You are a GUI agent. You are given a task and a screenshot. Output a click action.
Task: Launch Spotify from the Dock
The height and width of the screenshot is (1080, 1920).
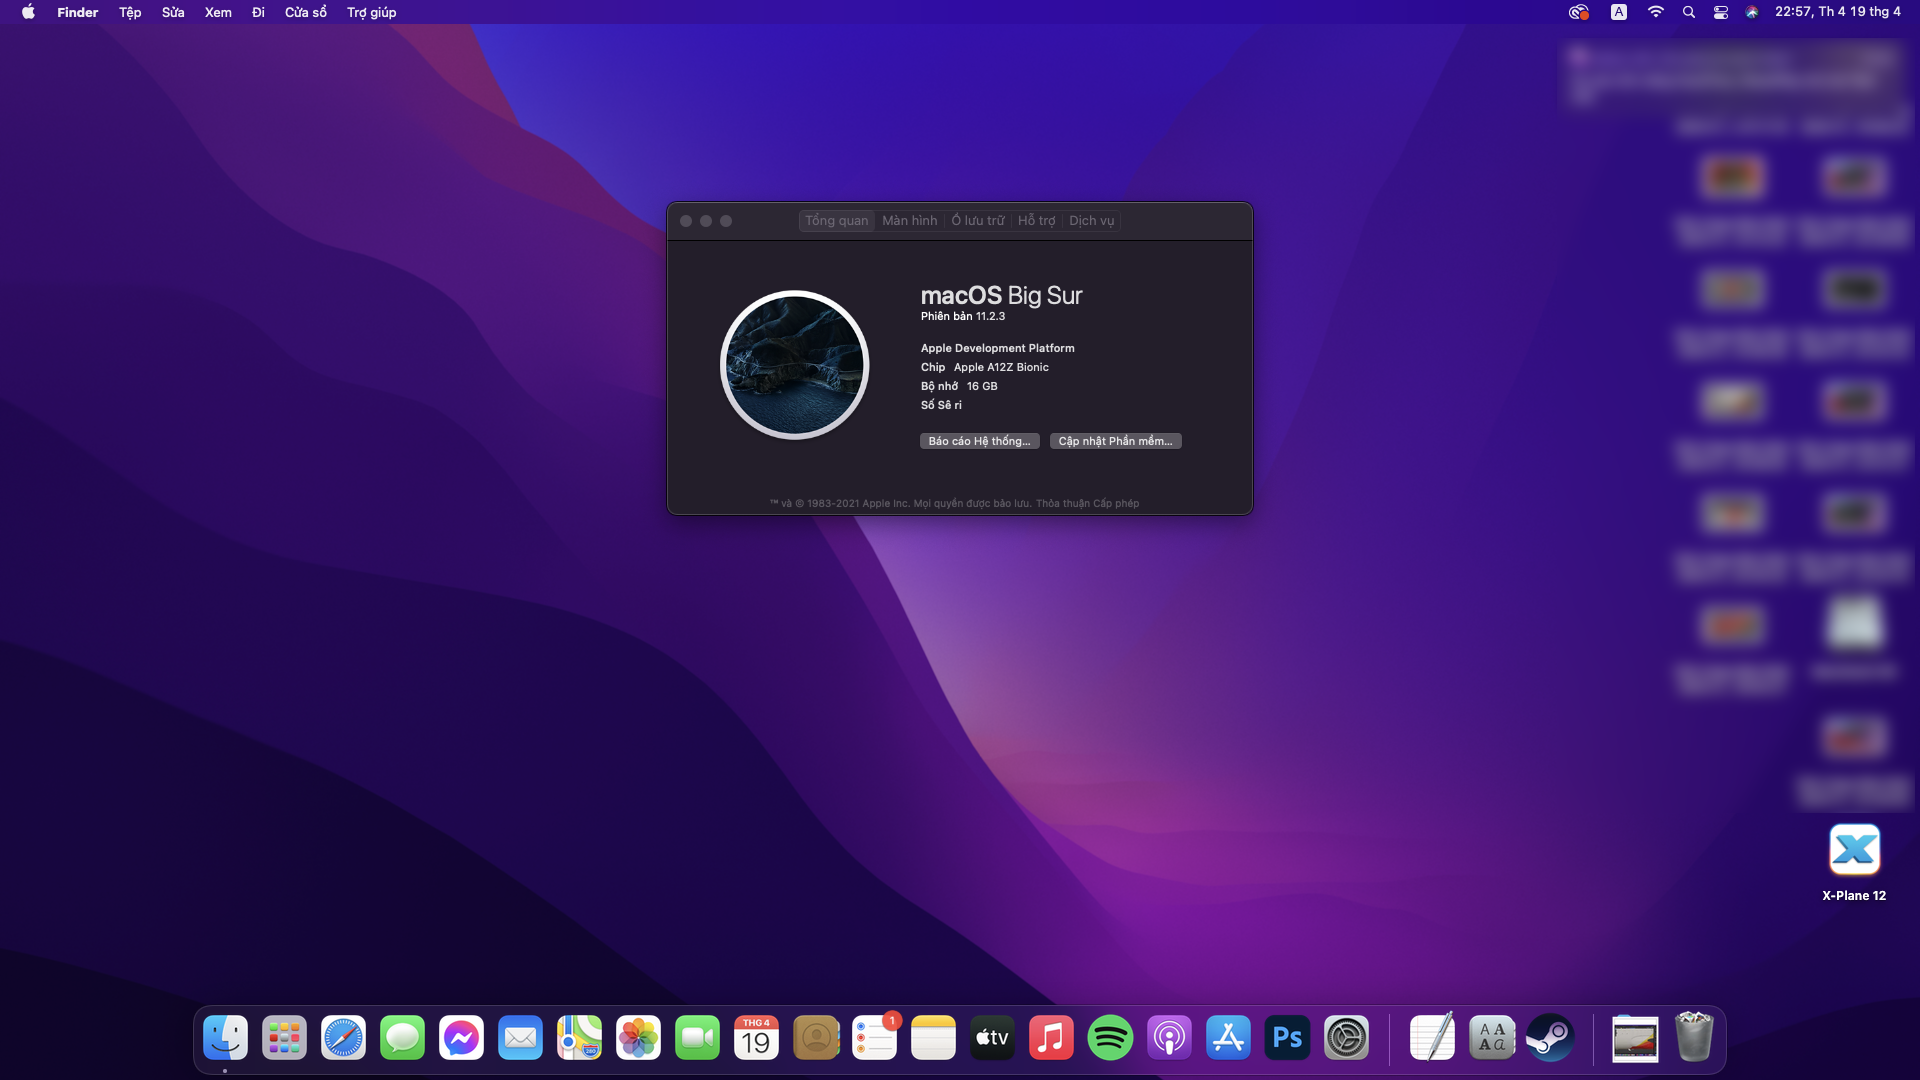pyautogui.click(x=1110, y=1038)
